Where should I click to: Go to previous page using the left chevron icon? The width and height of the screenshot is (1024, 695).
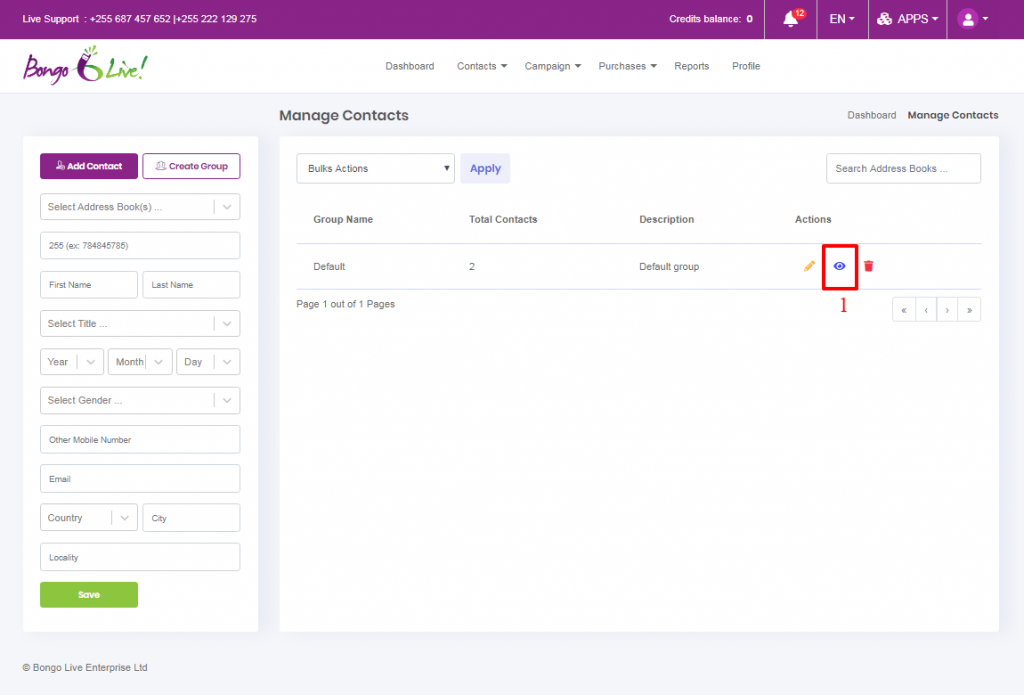pos(925,309)
